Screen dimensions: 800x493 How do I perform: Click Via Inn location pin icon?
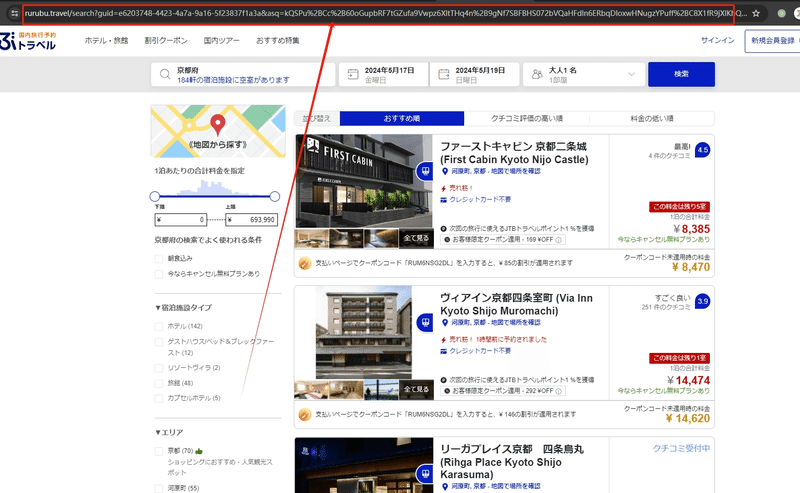(445, 323)
